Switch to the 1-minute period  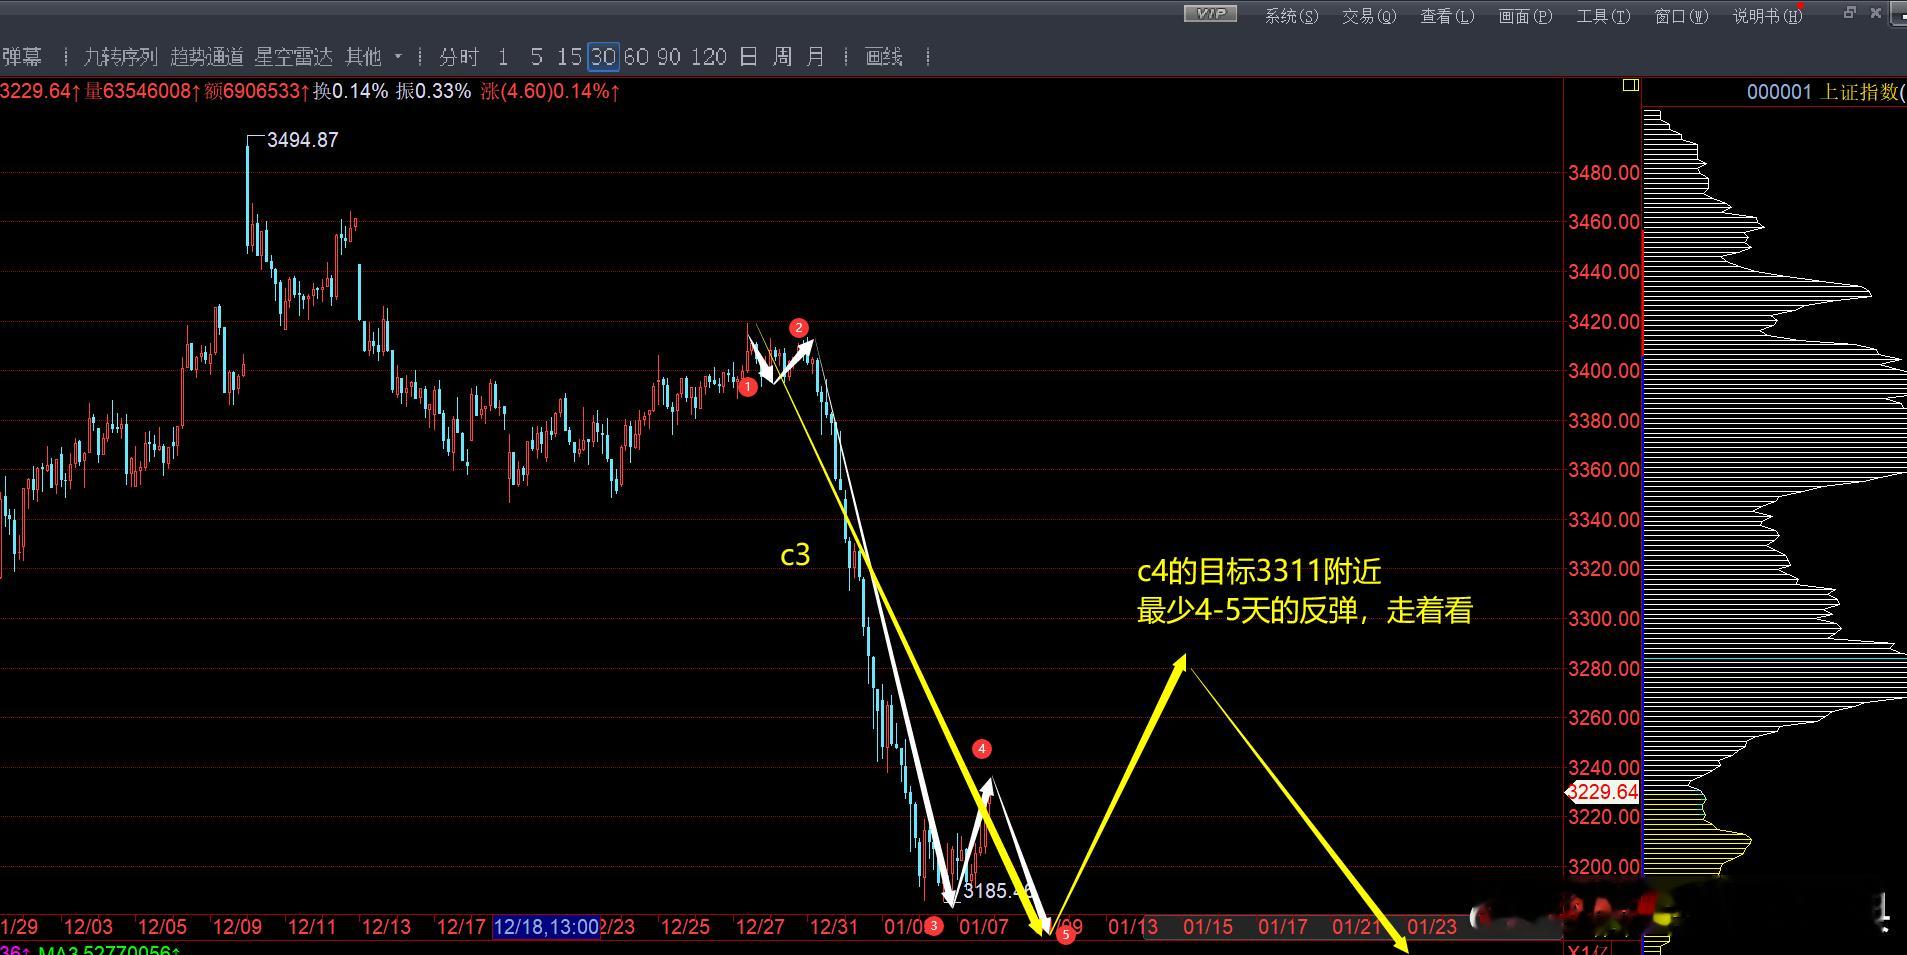pos(503,57)
